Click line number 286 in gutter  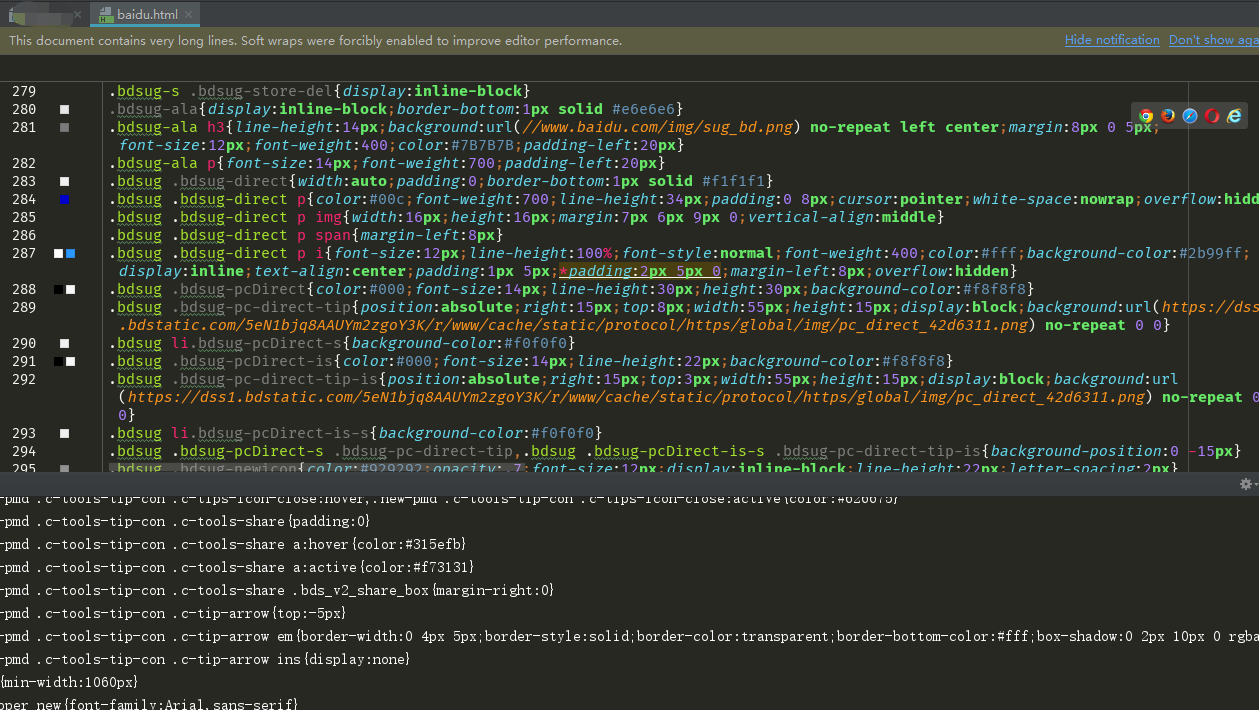24,235
